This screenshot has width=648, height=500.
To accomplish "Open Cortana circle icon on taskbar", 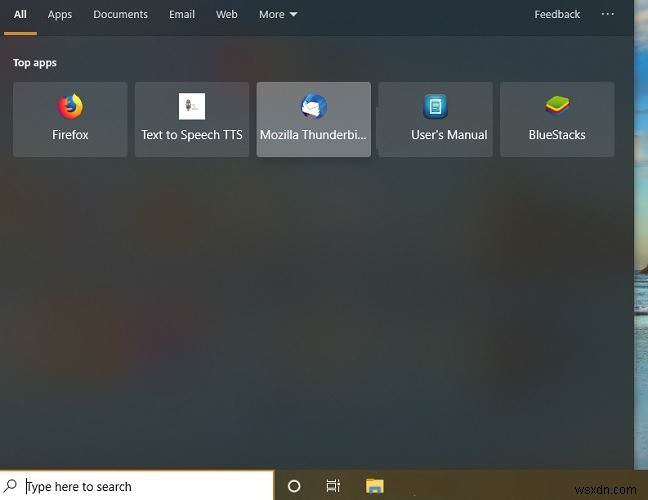I will point(294,486).
